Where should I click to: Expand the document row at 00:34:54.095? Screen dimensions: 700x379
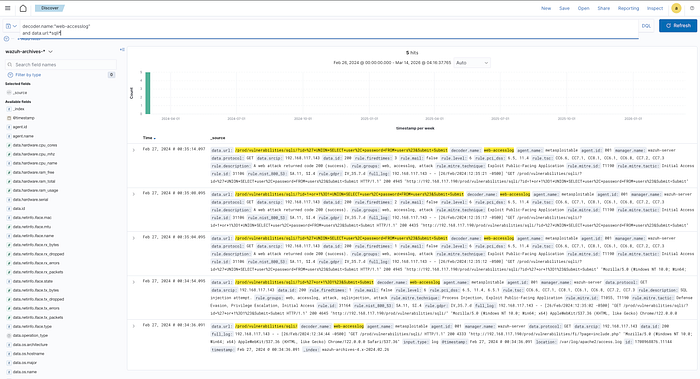133,282
